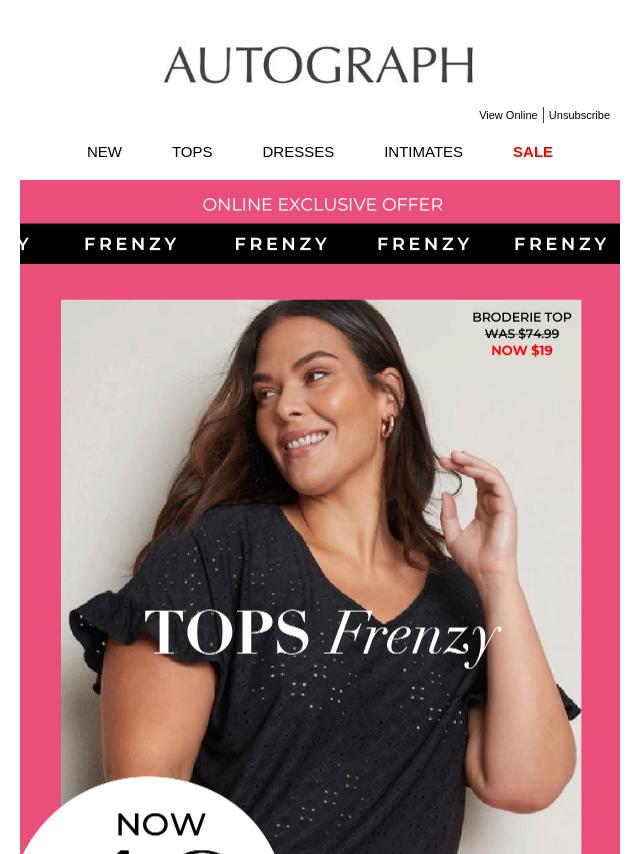
Task: Click the struck-through WAS $74.99 price
Action: click(x=521, y=333)
